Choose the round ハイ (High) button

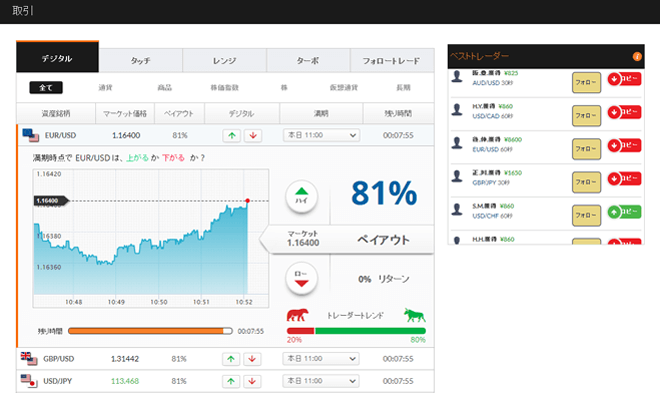(301, 196)
